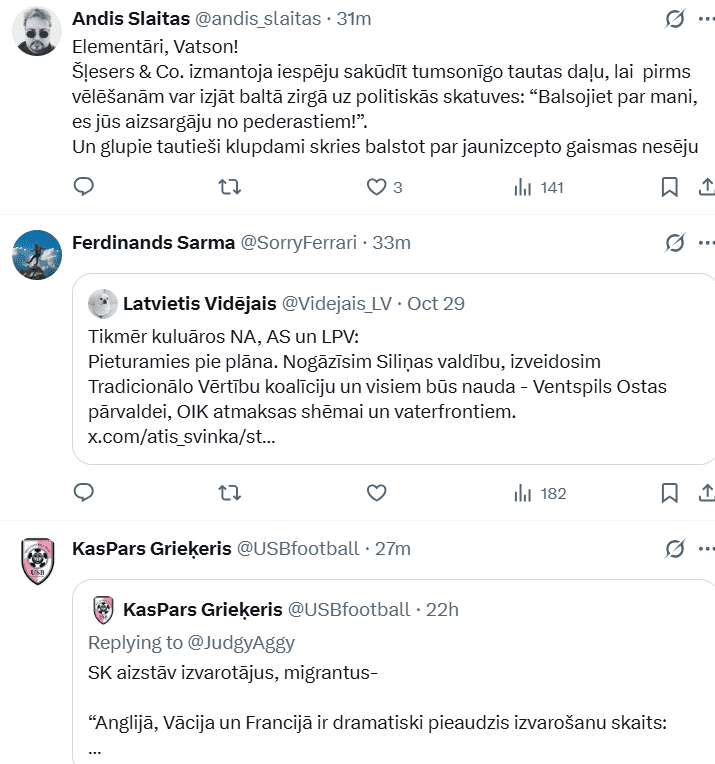This screenshot has width=715, height=764.
Task: Reply to Ferdinands Sarma's tweet
Action: [x=85, y=492]
